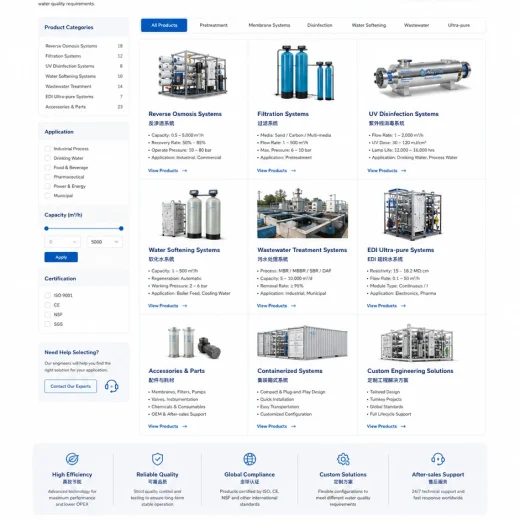The image size is (520, 520).
Task: Click the Reliable Quality shield icon
Action: point(157,459)
